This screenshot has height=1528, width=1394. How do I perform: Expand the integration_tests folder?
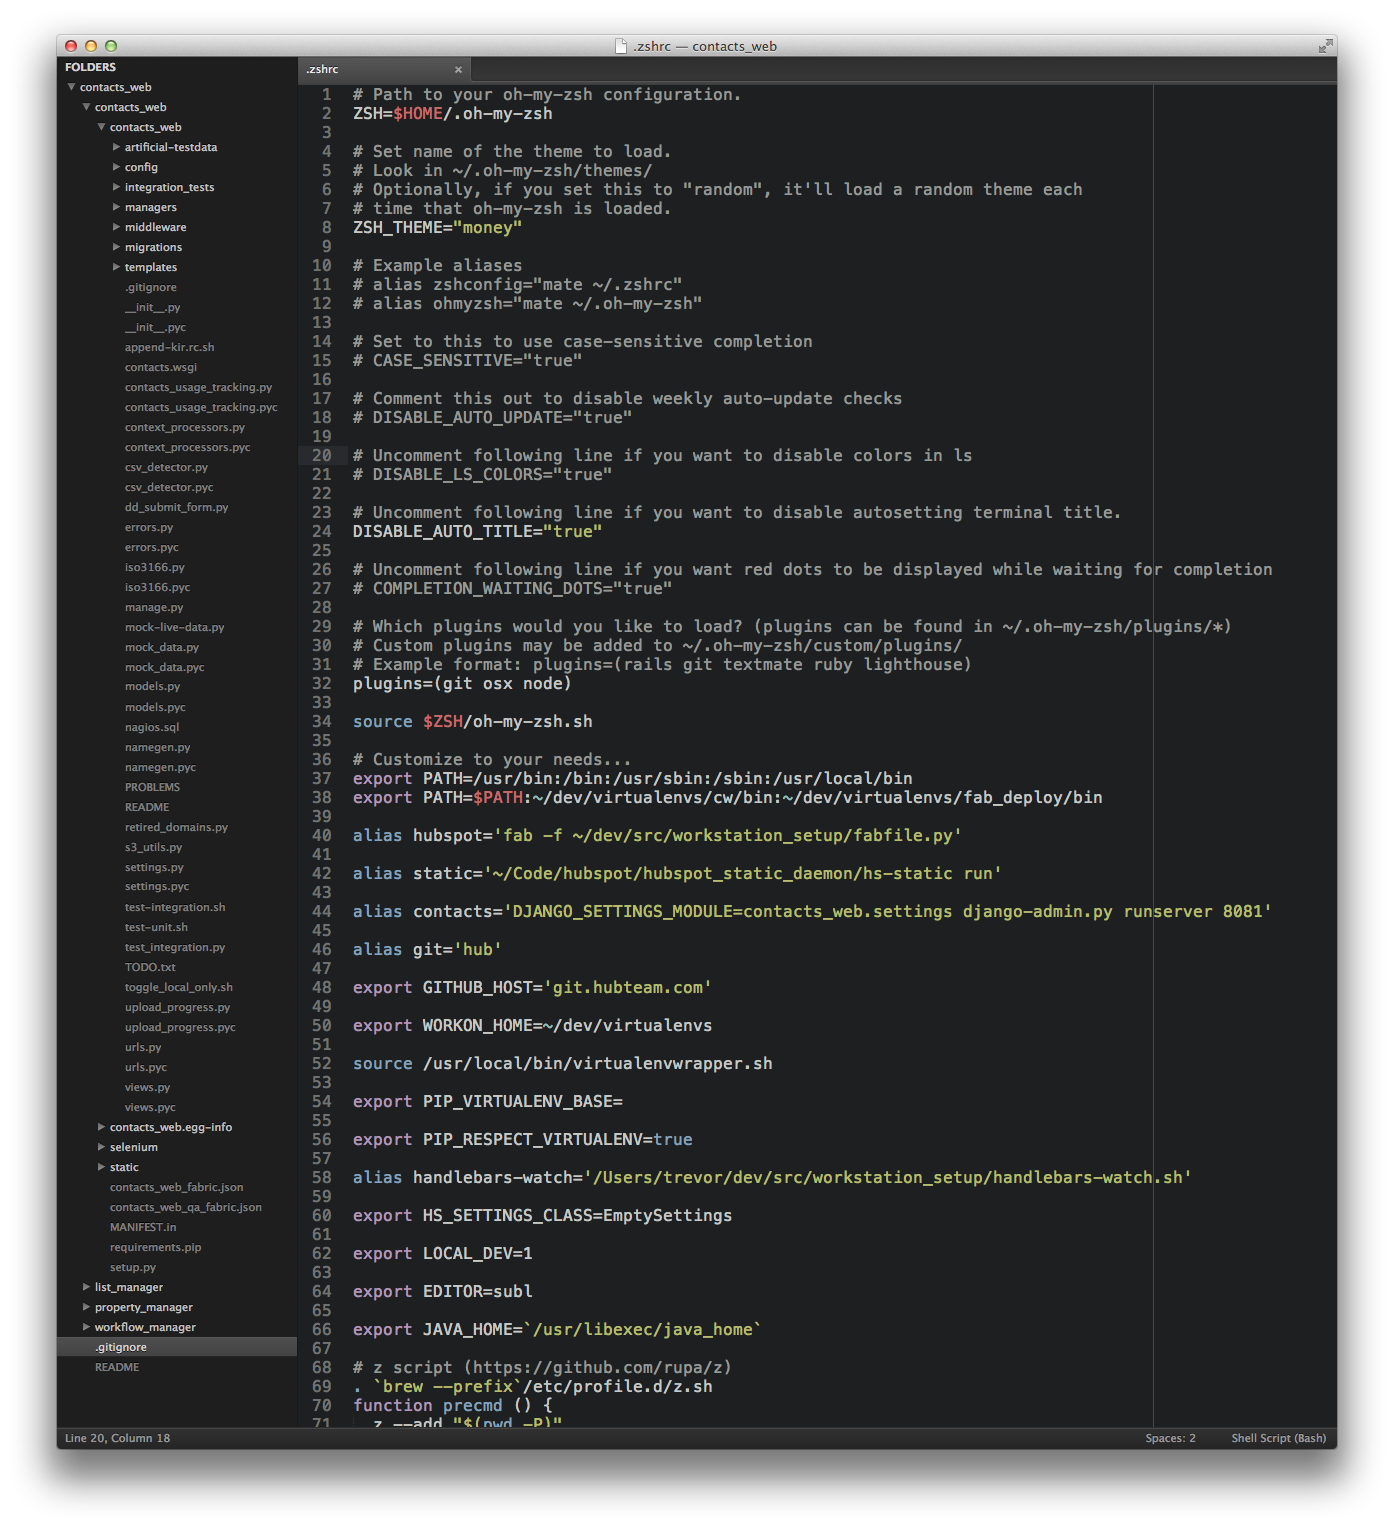tap(116, 187)
